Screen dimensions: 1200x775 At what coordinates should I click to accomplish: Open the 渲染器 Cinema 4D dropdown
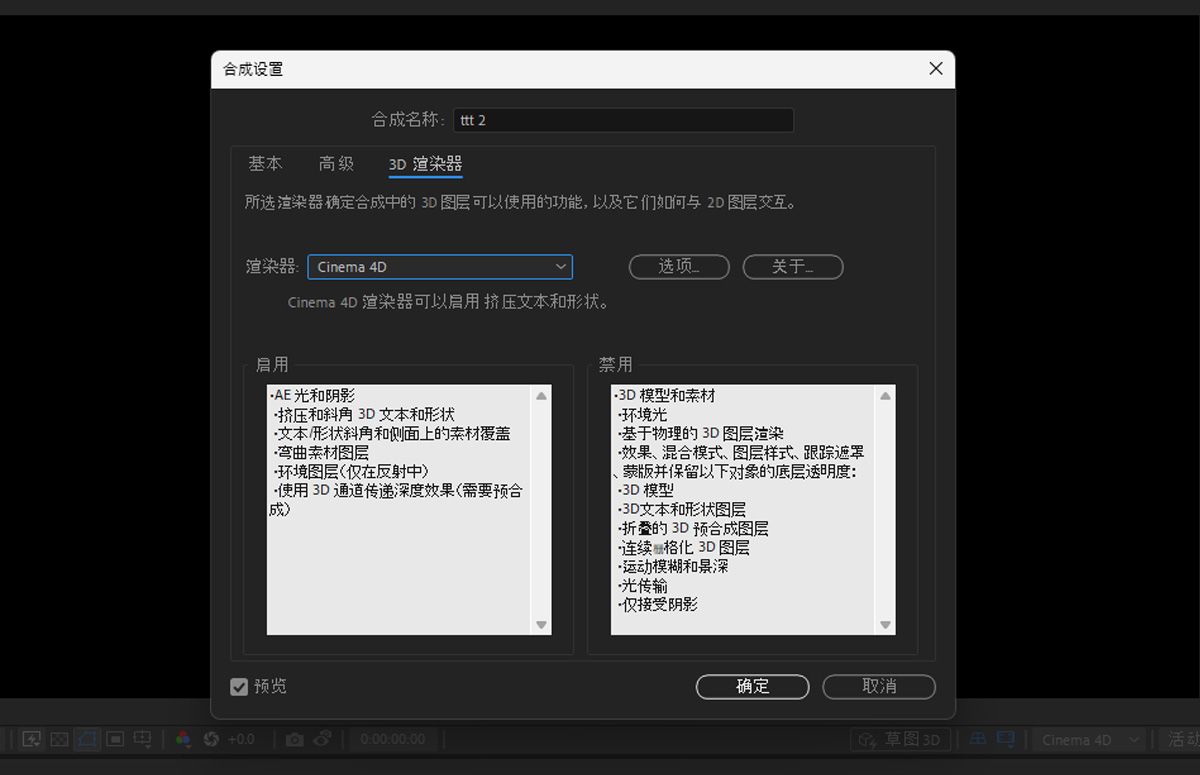[x=440, y=267]
